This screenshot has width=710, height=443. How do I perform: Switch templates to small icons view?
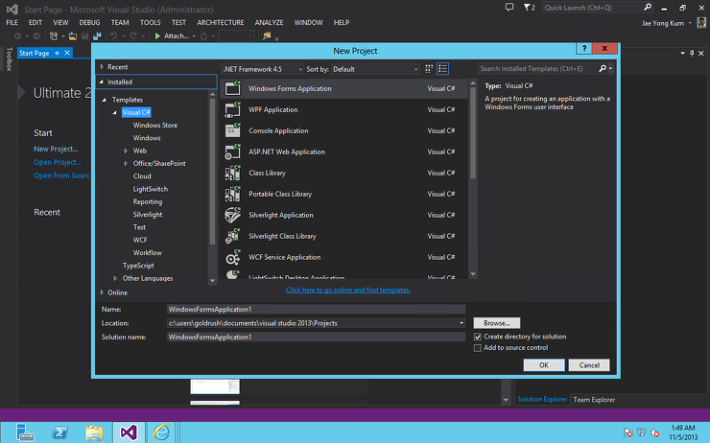(x=429, y=69)
